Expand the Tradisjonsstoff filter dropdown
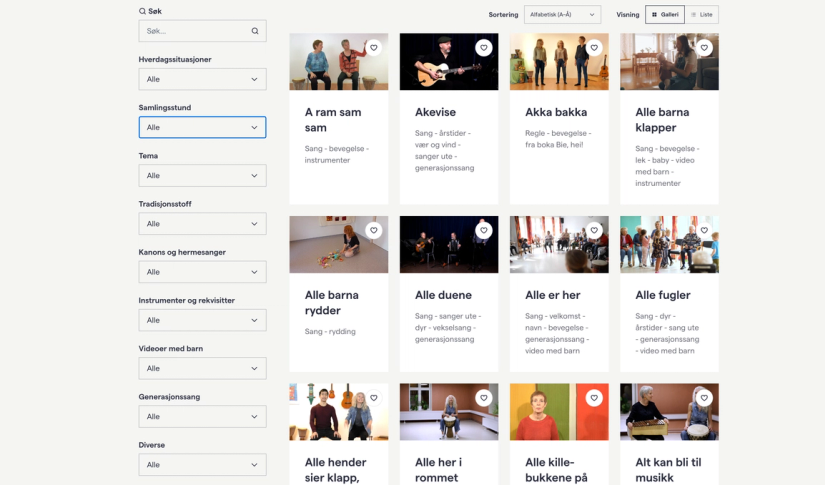Screen dimensions: 825x485 203,224
